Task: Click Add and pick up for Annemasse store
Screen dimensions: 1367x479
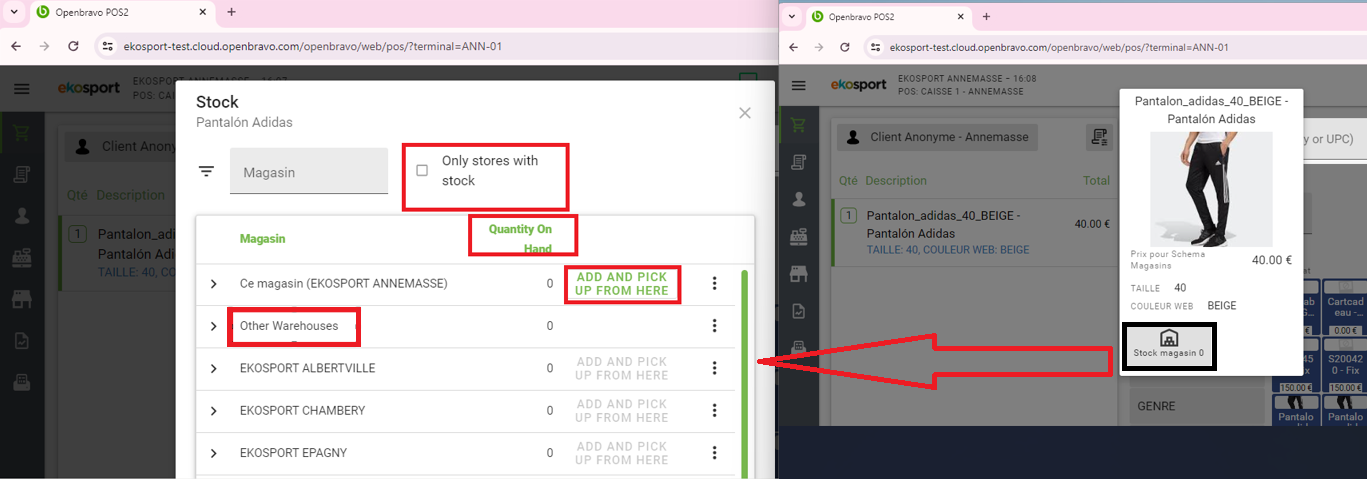Action: pos(622,284)
